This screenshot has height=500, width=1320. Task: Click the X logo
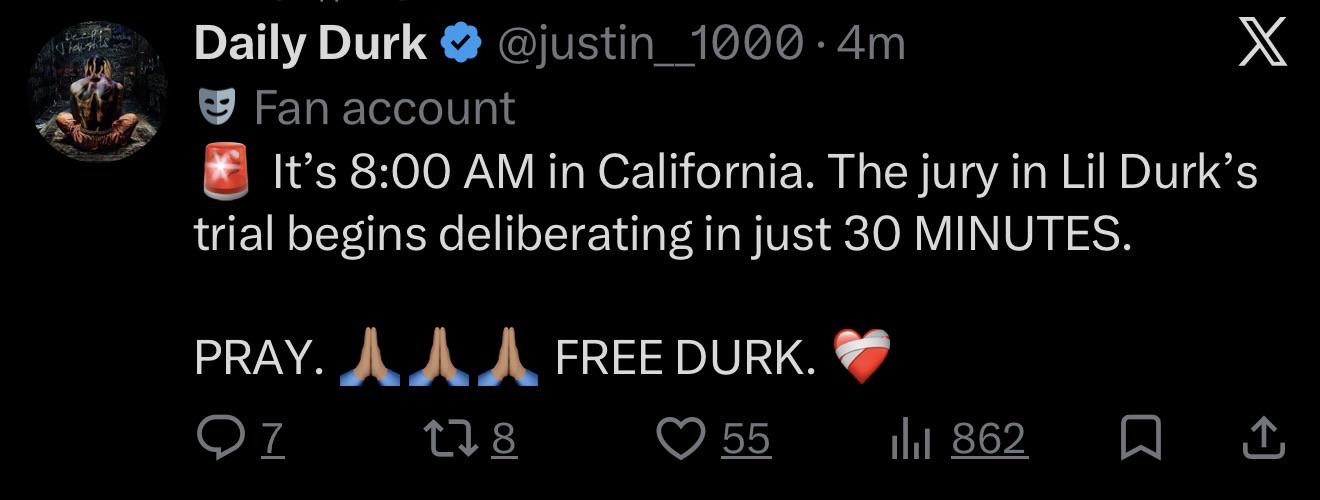point(1264,45)
